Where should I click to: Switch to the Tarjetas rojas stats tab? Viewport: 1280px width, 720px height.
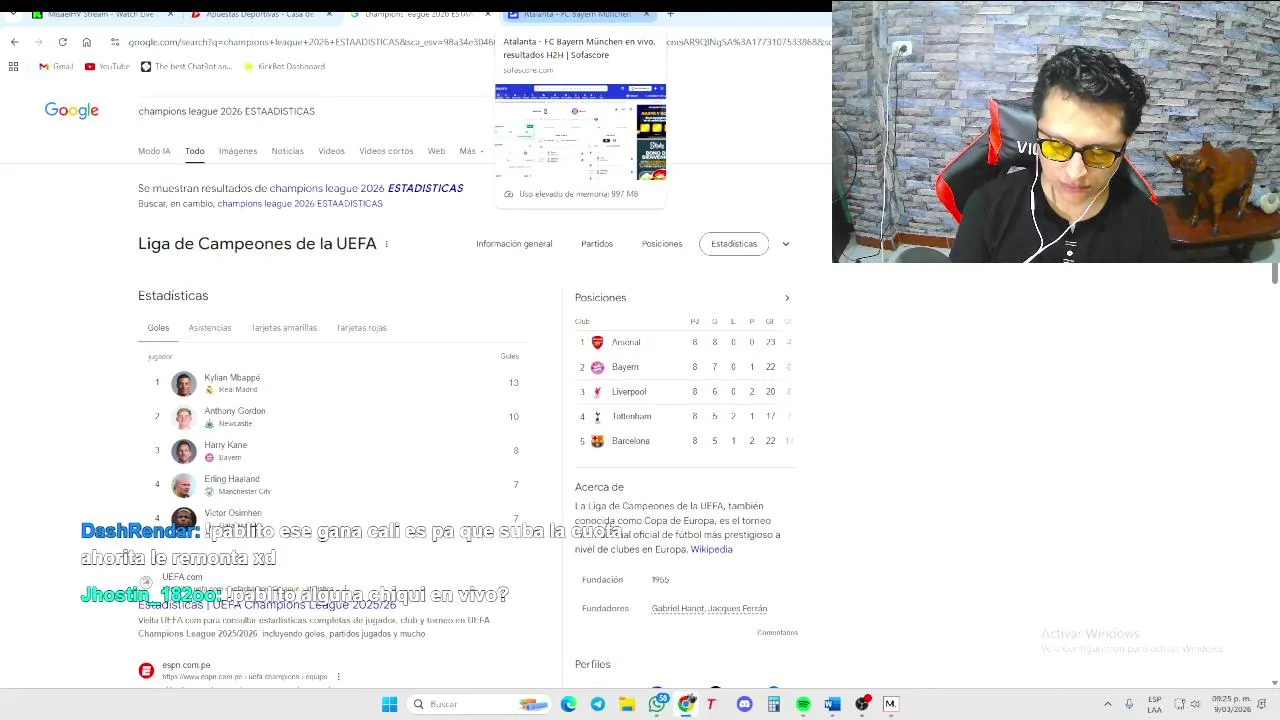tap(361, 328)
